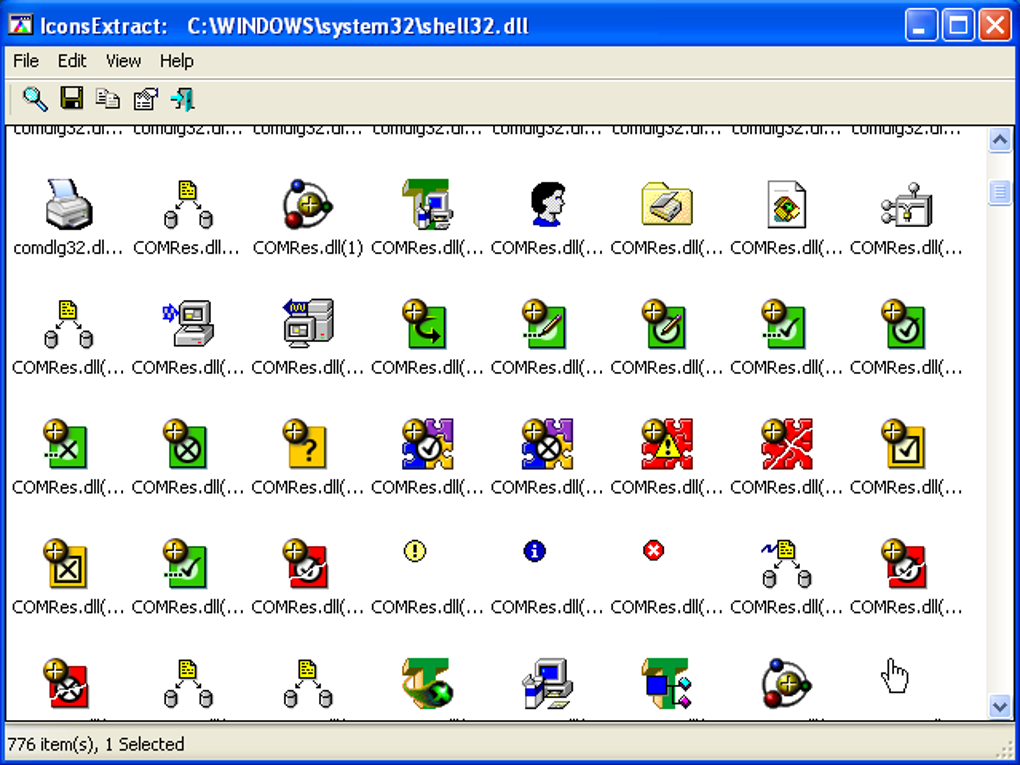Select the printer icon from comdlg32.dll

click(x=69, y=204)
